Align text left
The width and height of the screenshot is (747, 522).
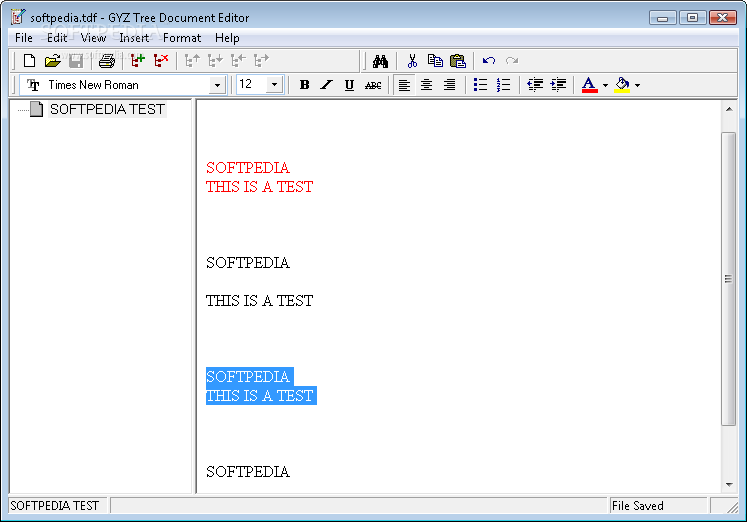pyautogui.click(x=404, y=85)
